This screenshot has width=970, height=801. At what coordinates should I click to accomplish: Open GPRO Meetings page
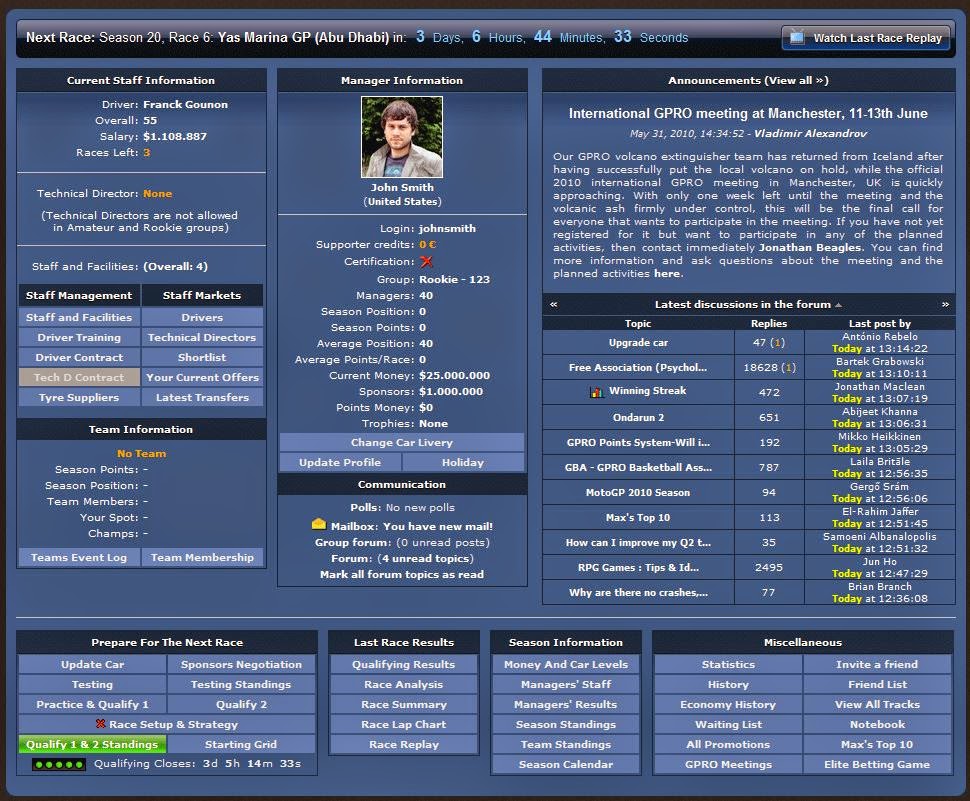728,765
